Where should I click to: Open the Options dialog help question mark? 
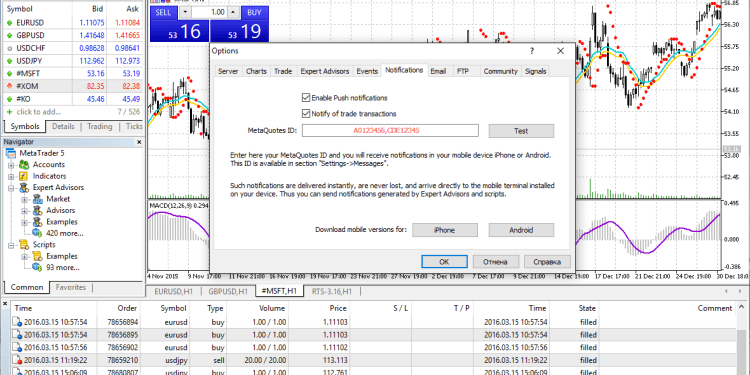pos(532,51)
